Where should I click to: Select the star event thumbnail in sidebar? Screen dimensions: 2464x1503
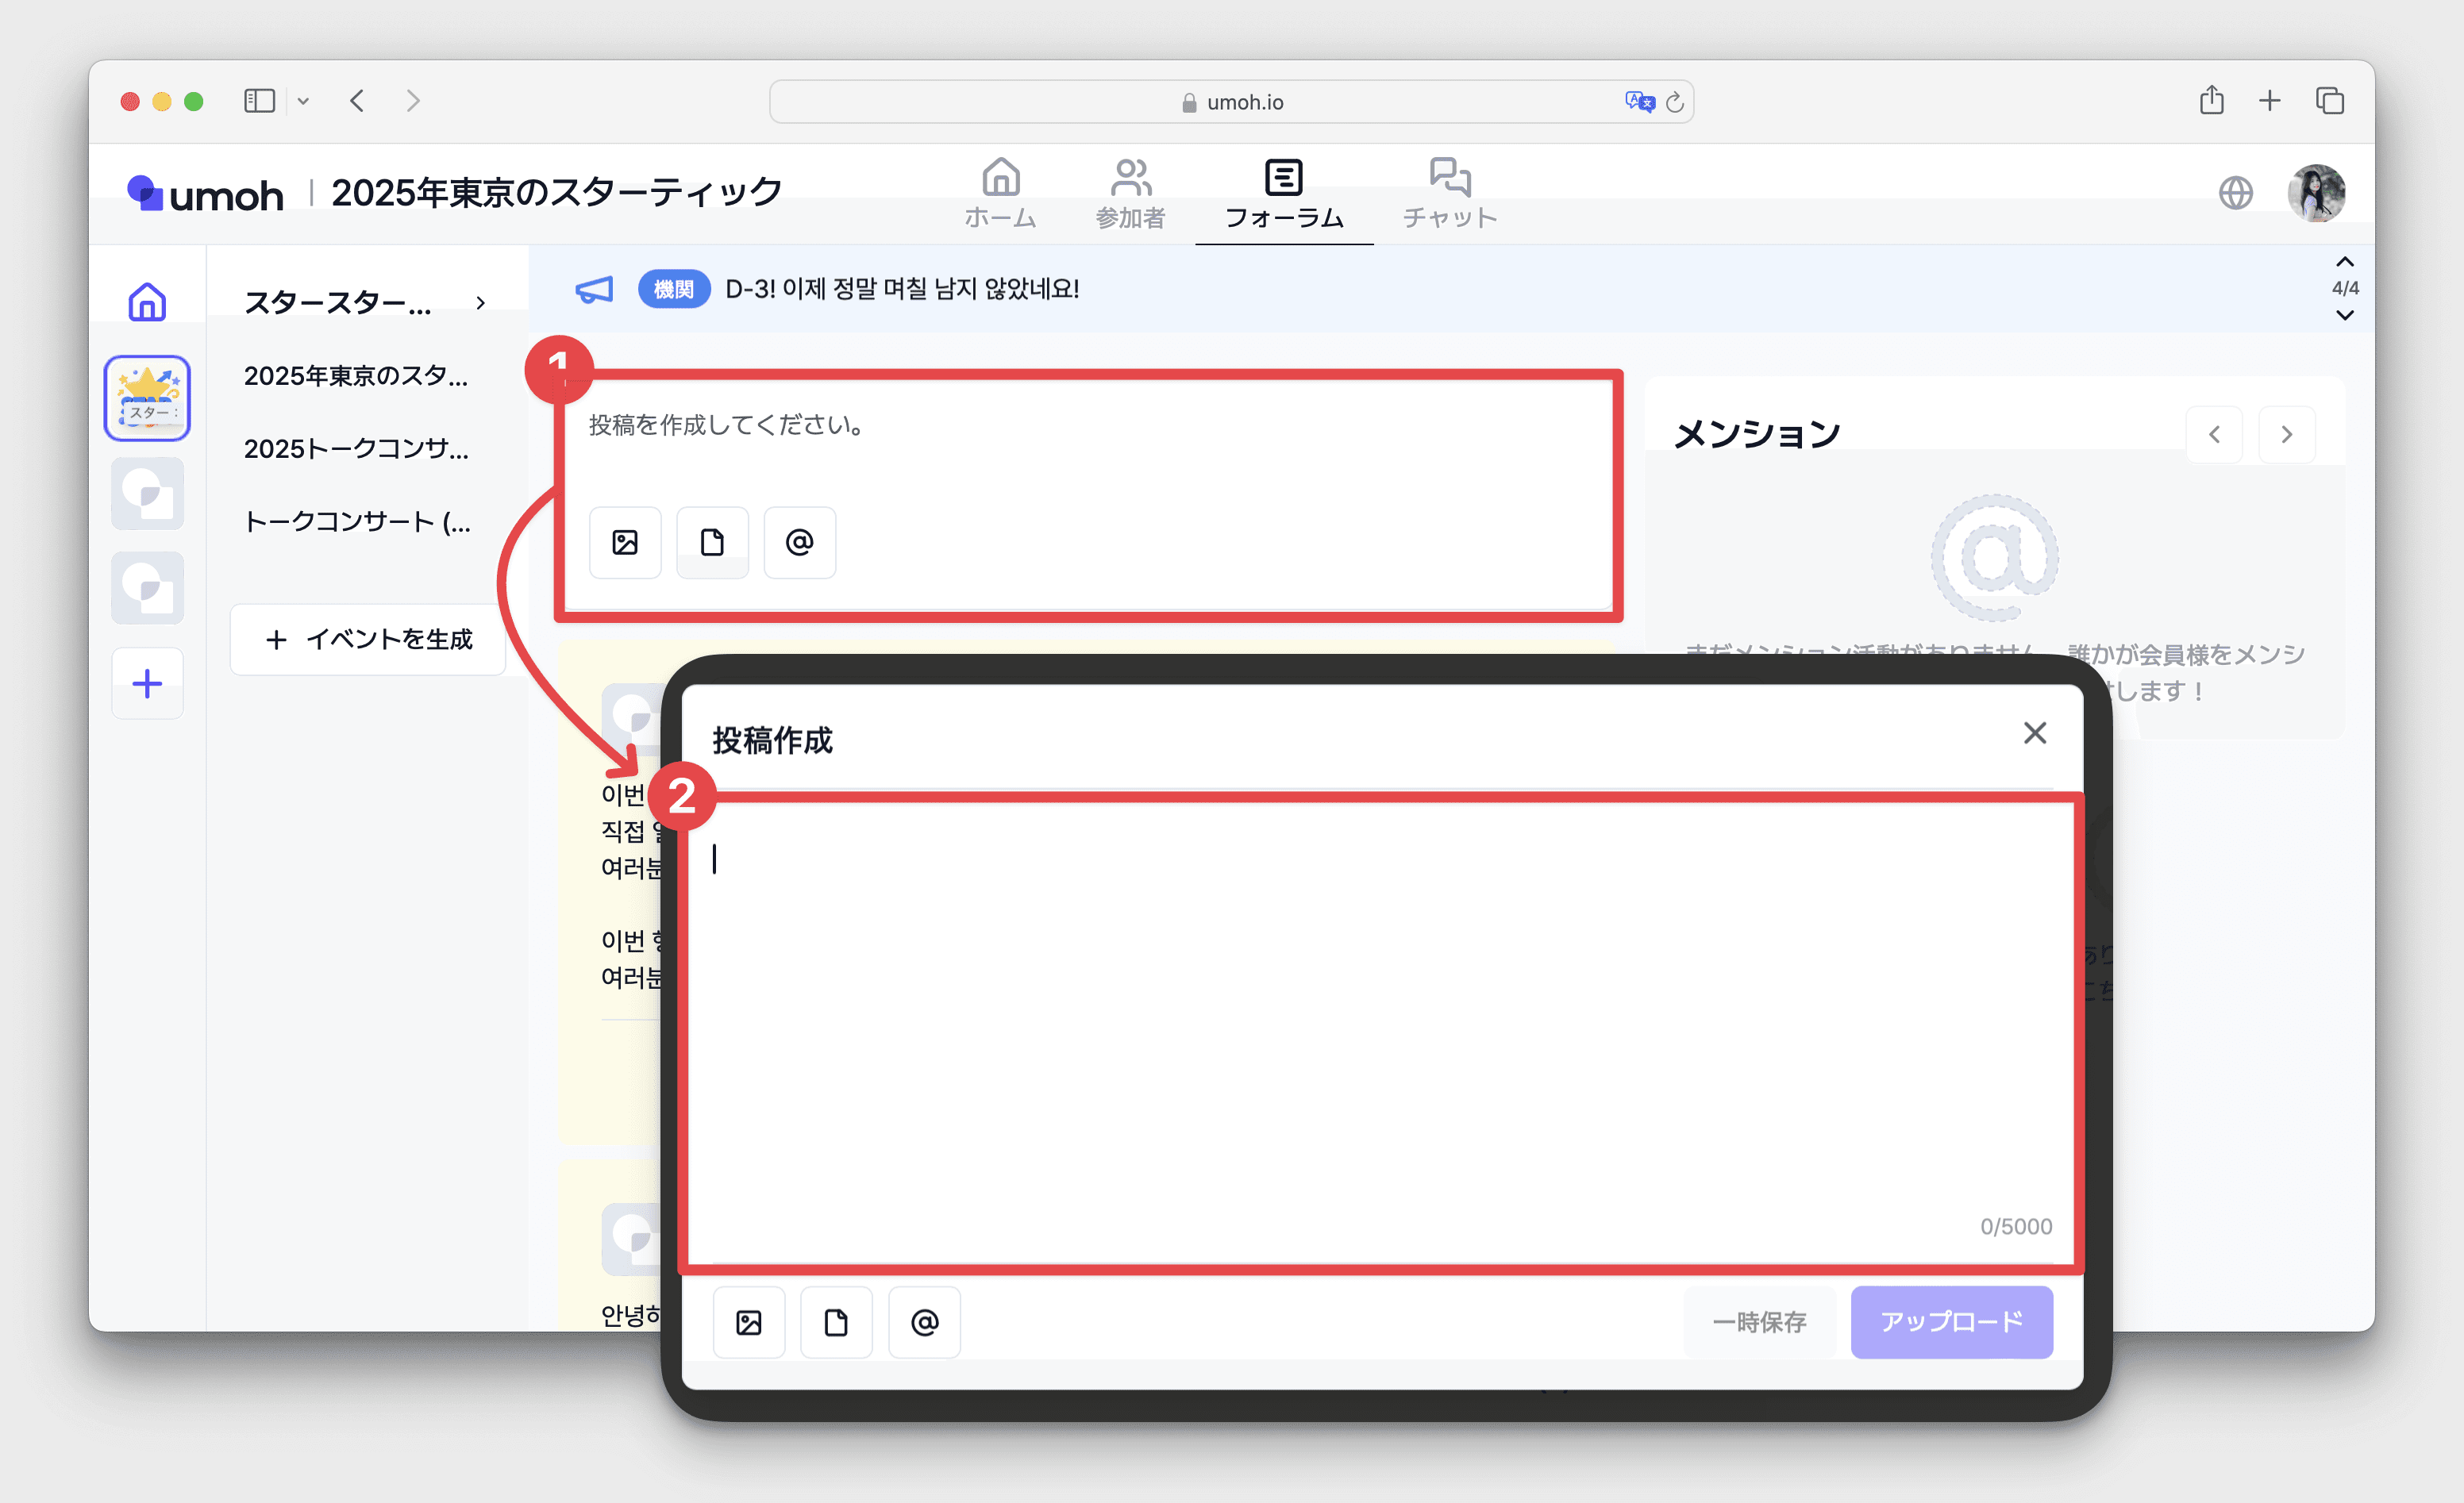tap(147, 397)
